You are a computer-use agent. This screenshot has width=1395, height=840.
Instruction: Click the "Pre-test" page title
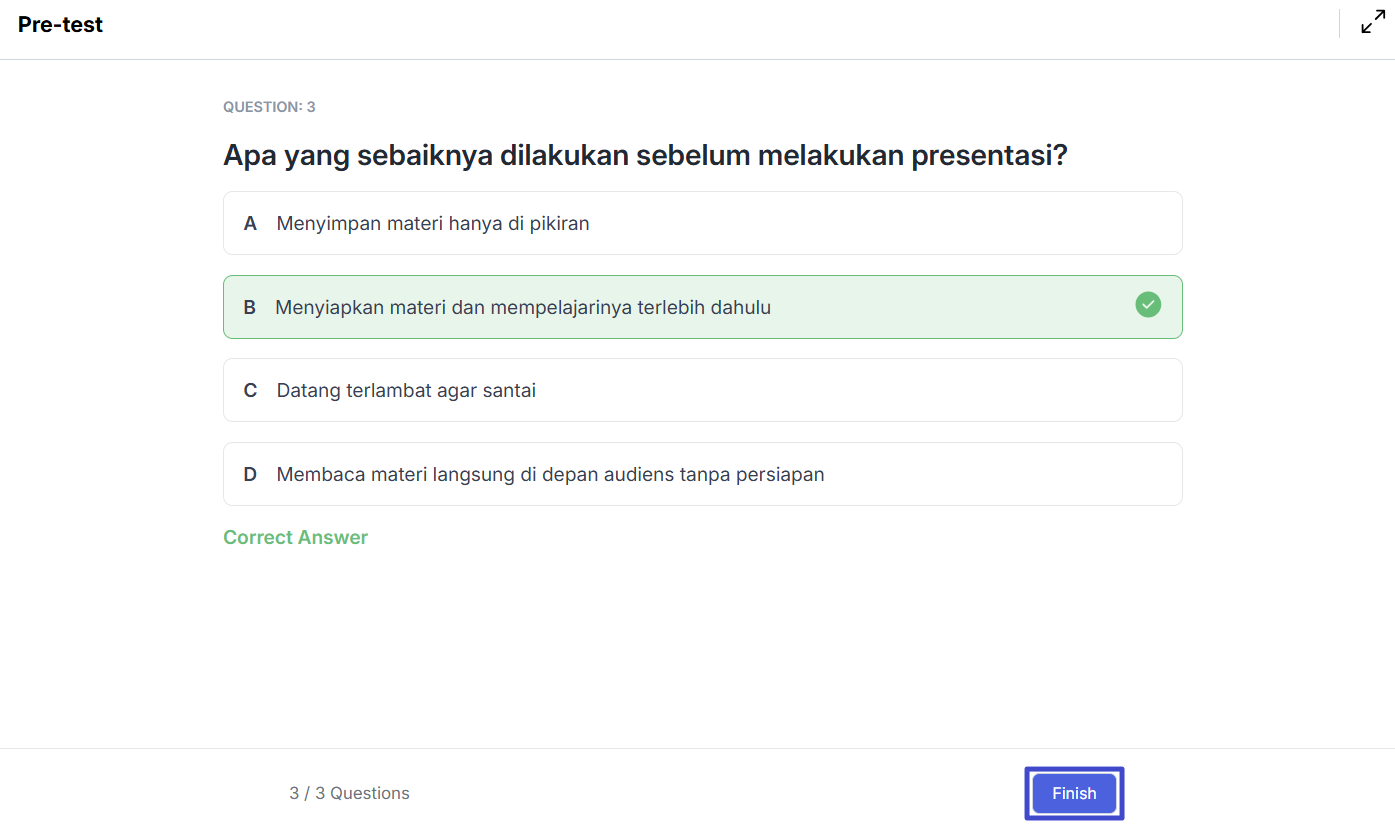(x=60, y=25)
